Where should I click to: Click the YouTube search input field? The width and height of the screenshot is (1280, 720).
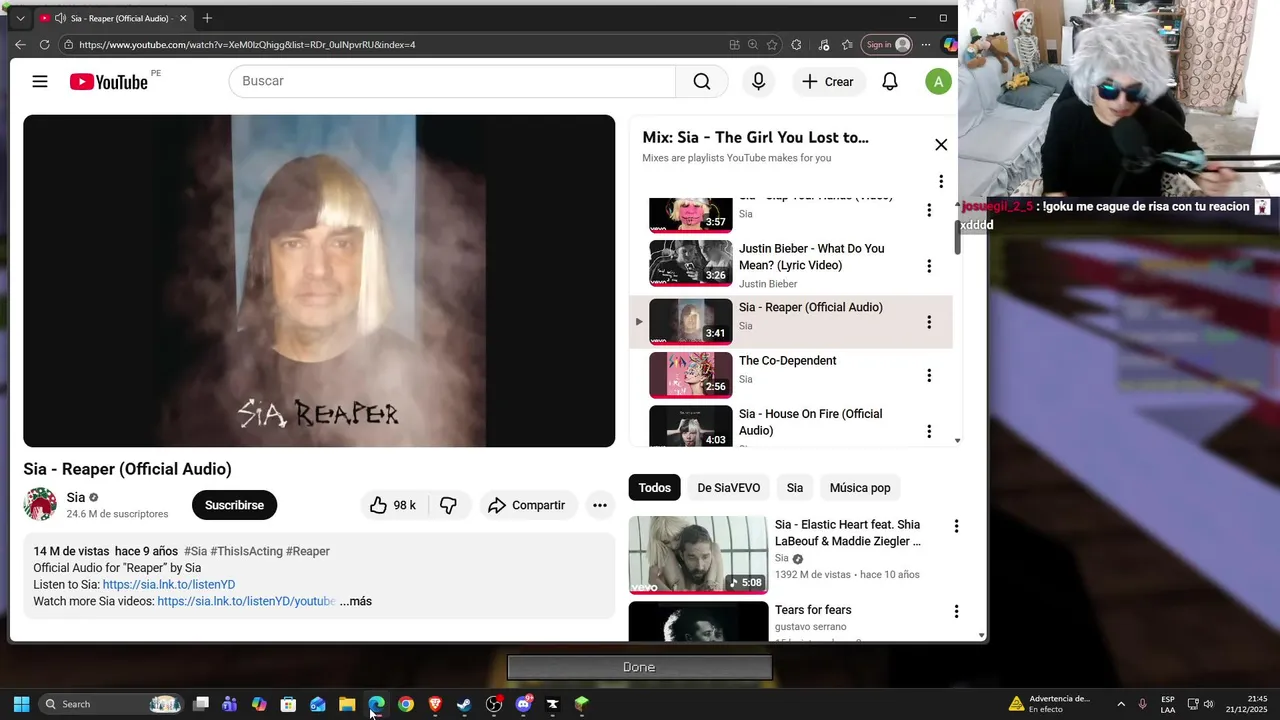point(452,81)
